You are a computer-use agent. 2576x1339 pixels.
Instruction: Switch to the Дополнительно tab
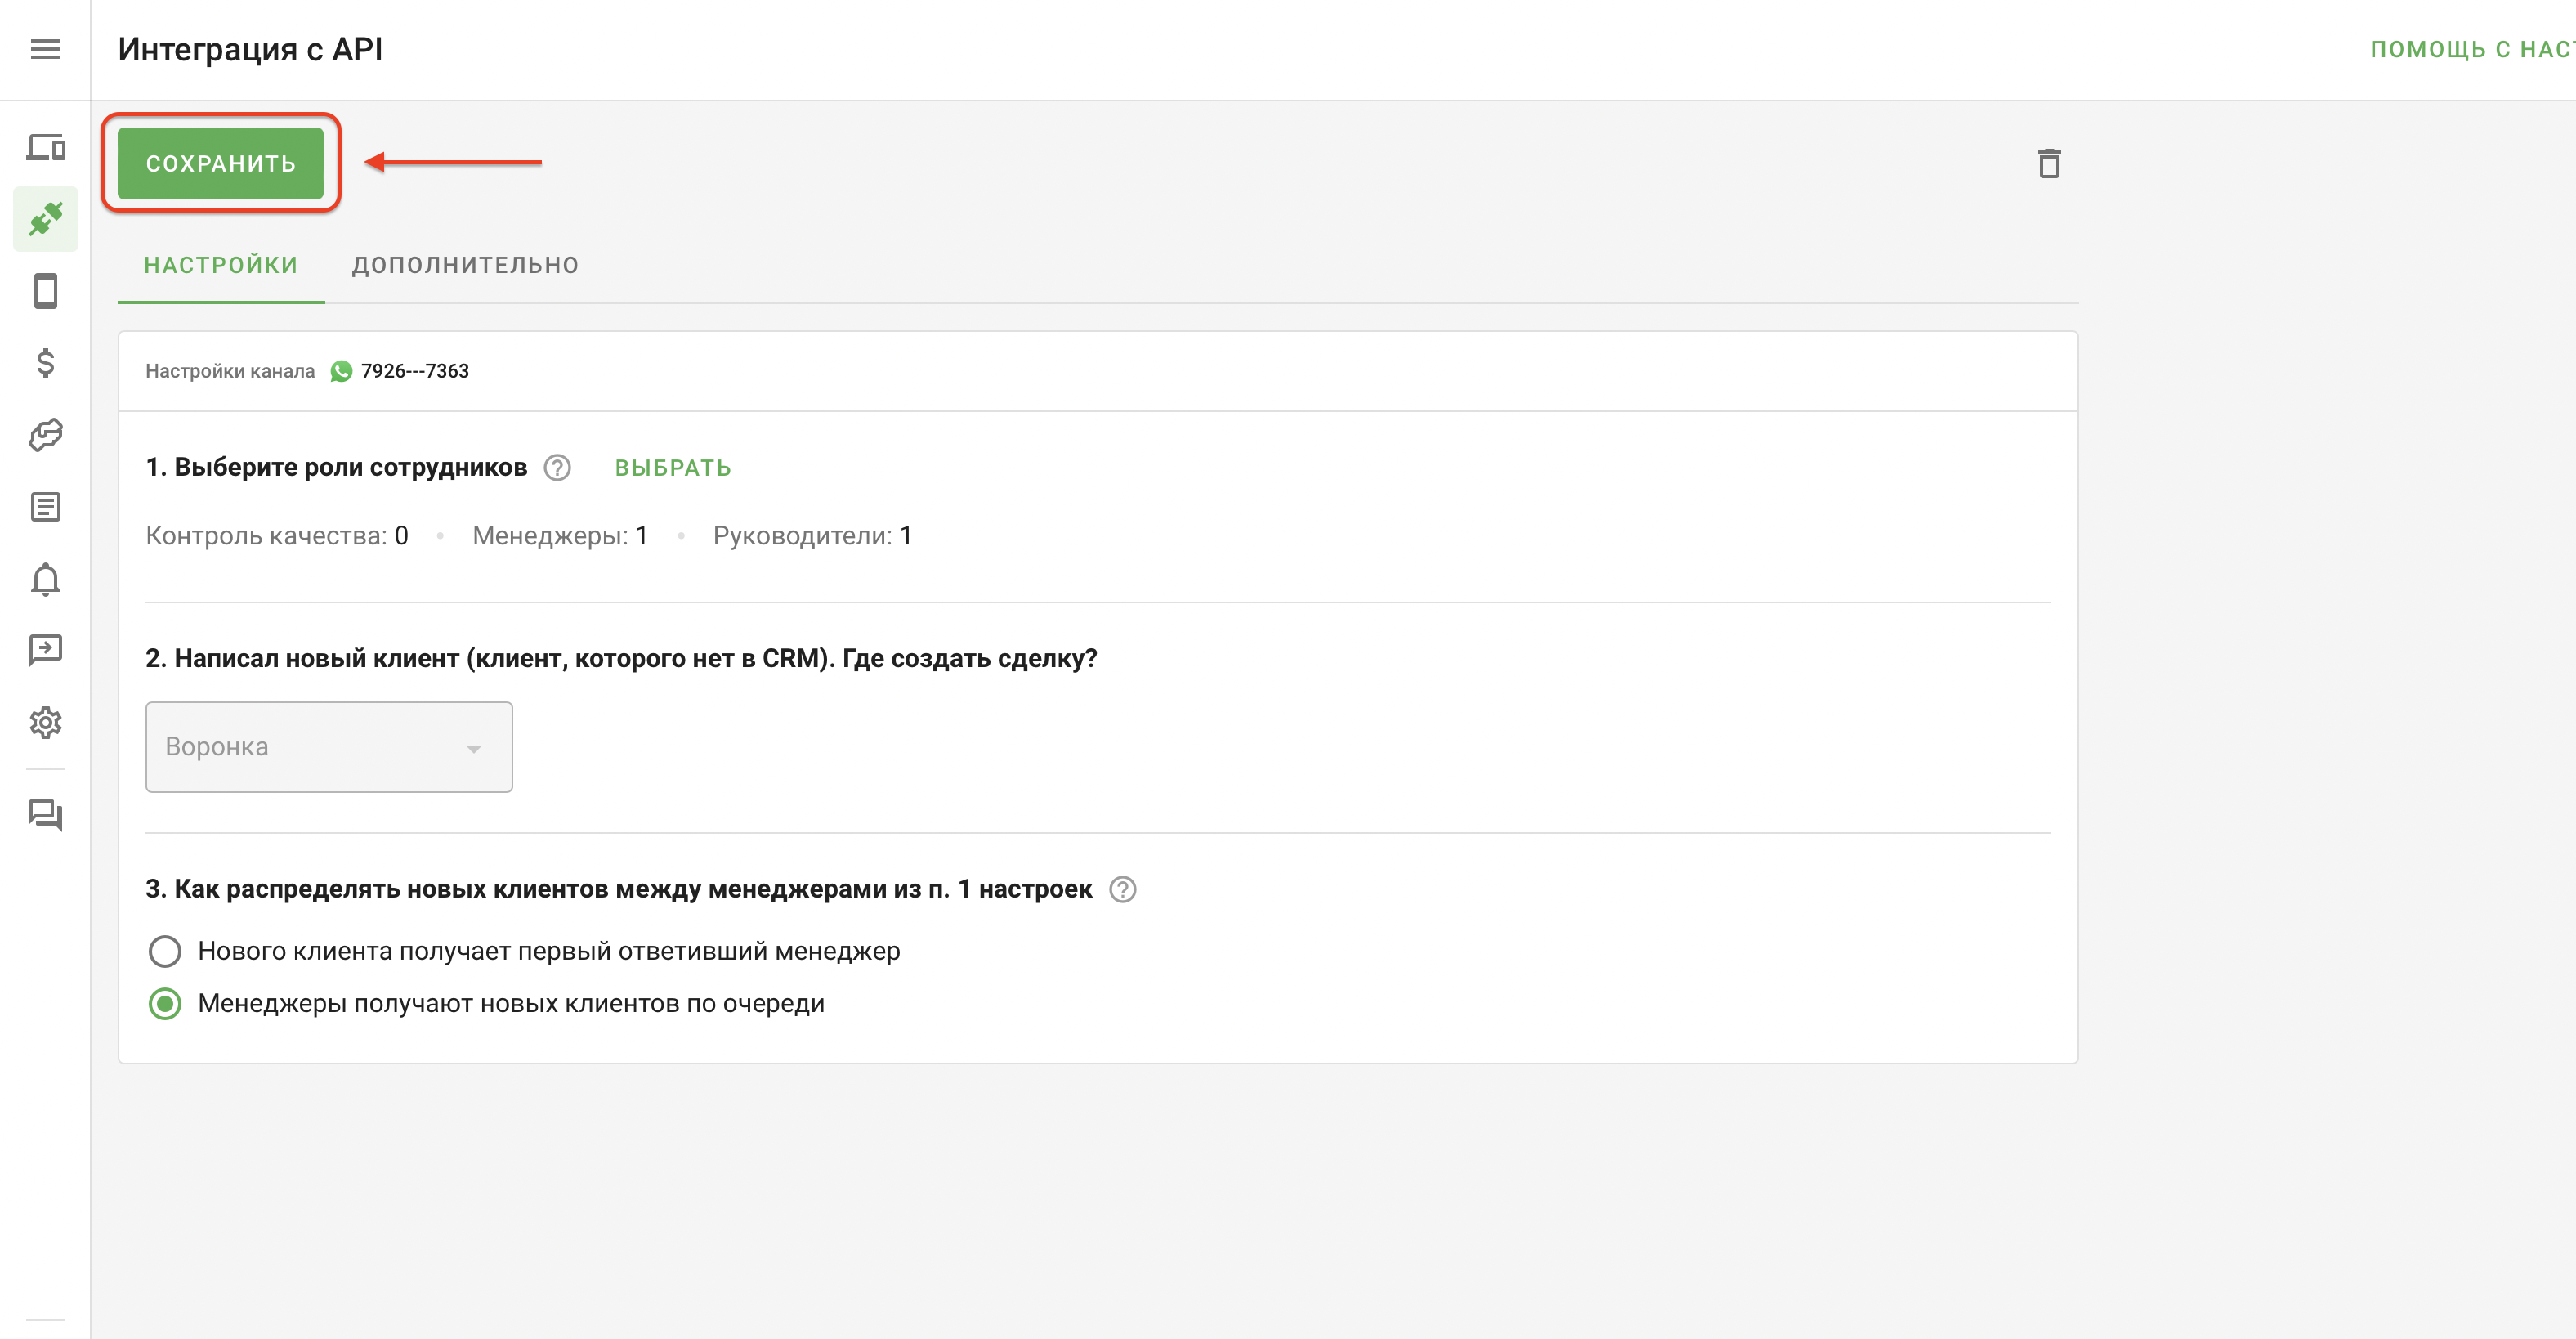click(x=465, y=265)
